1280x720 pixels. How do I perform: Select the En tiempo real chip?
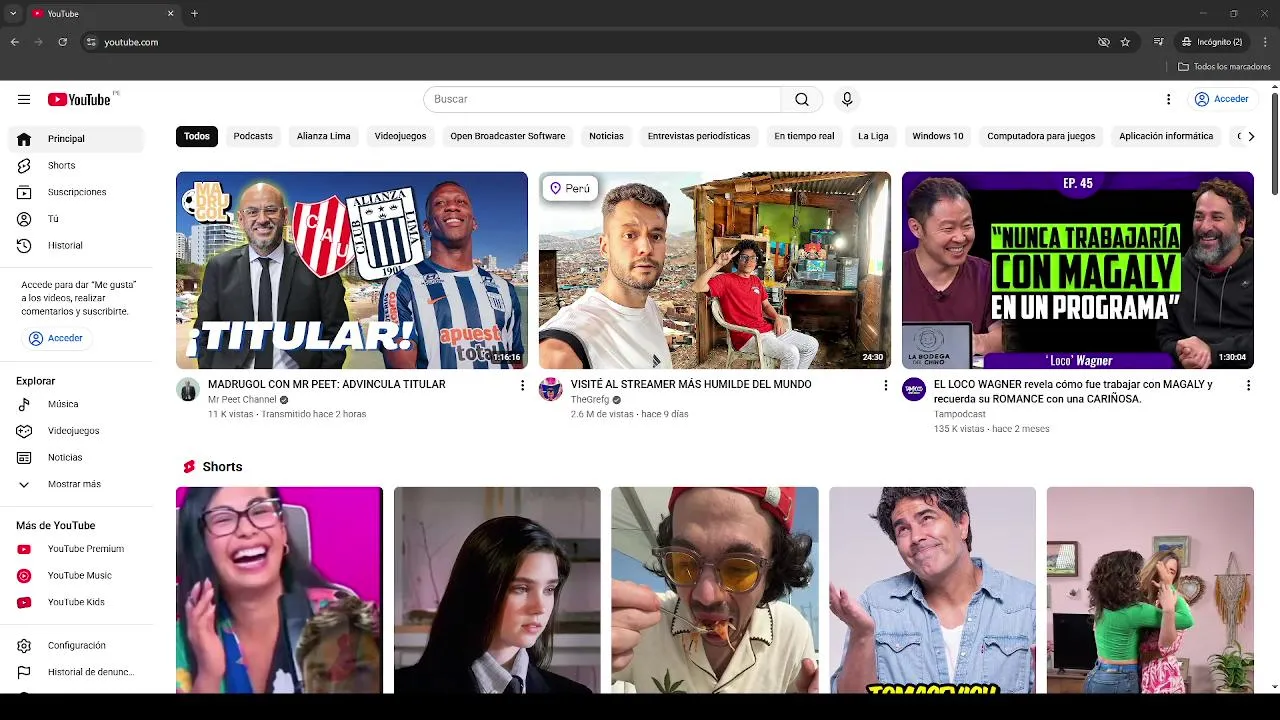(x=804, y=136)
